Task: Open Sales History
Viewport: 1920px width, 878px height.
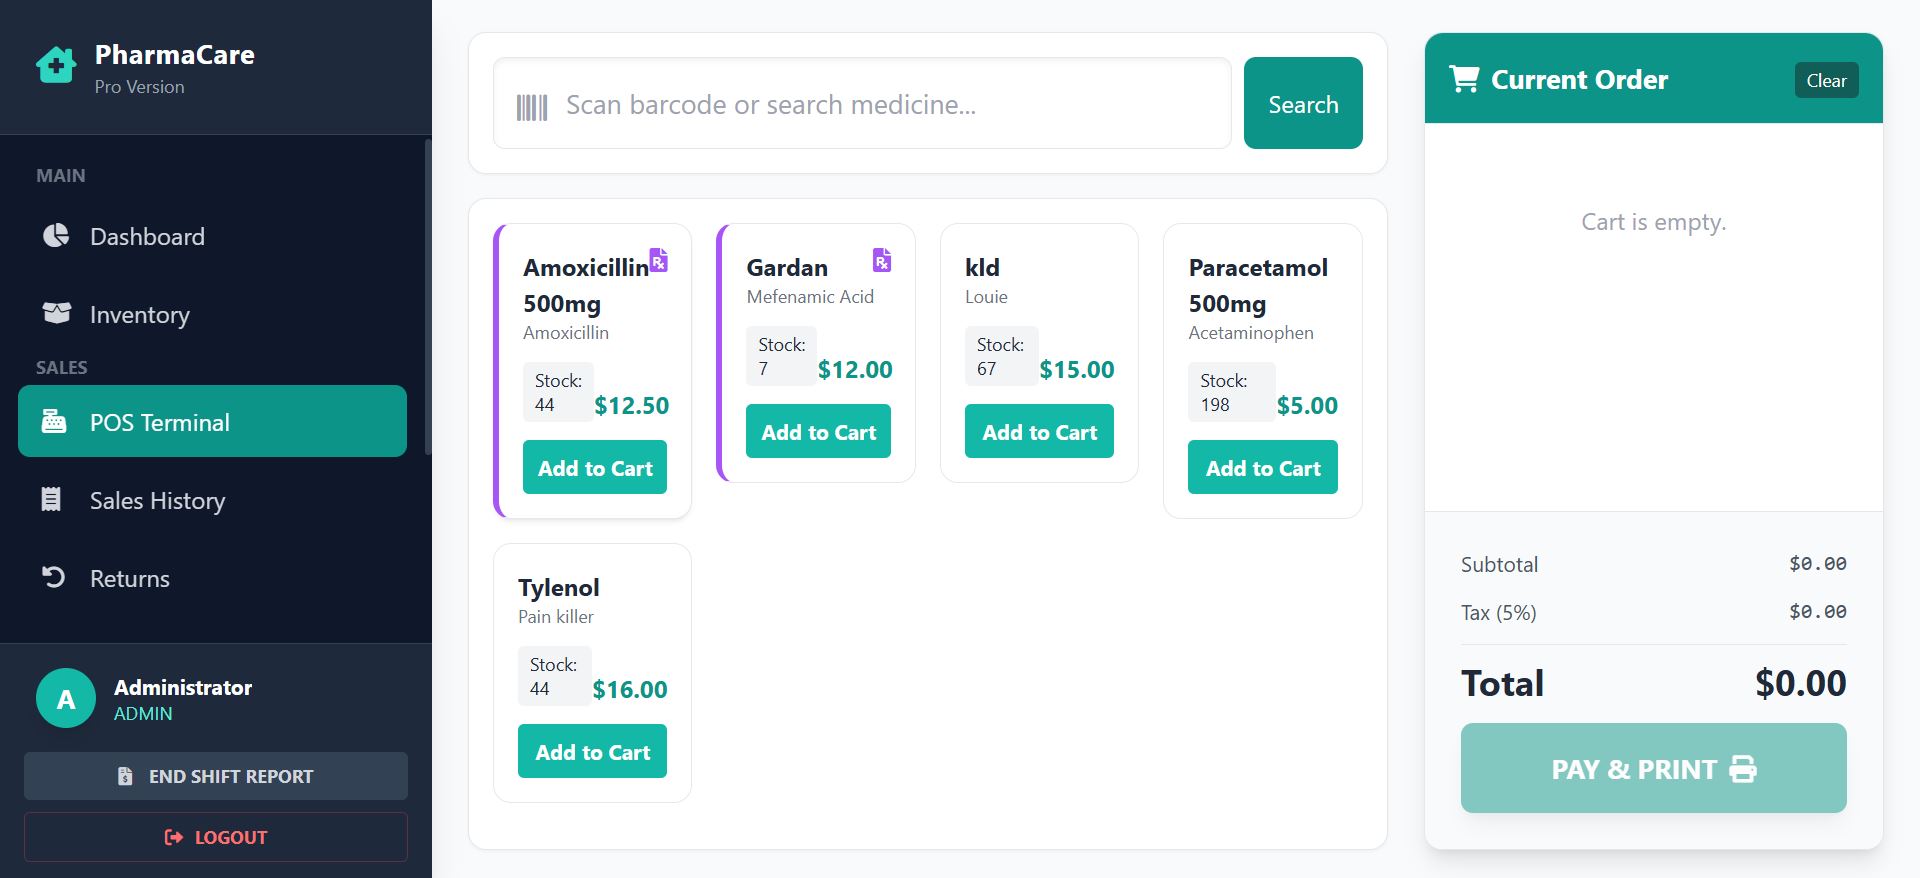Action: coord(212,500)
